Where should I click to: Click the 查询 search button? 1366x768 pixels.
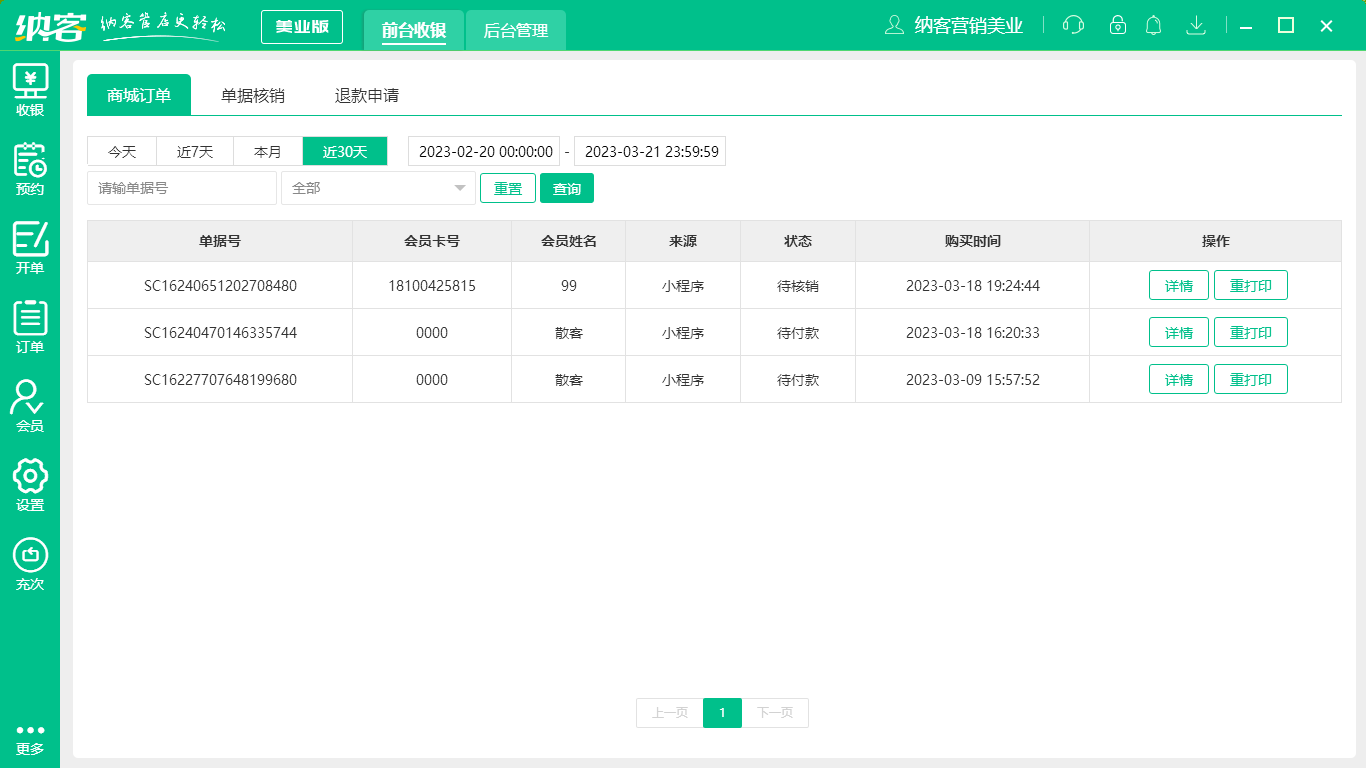click(x=567, y=188)
